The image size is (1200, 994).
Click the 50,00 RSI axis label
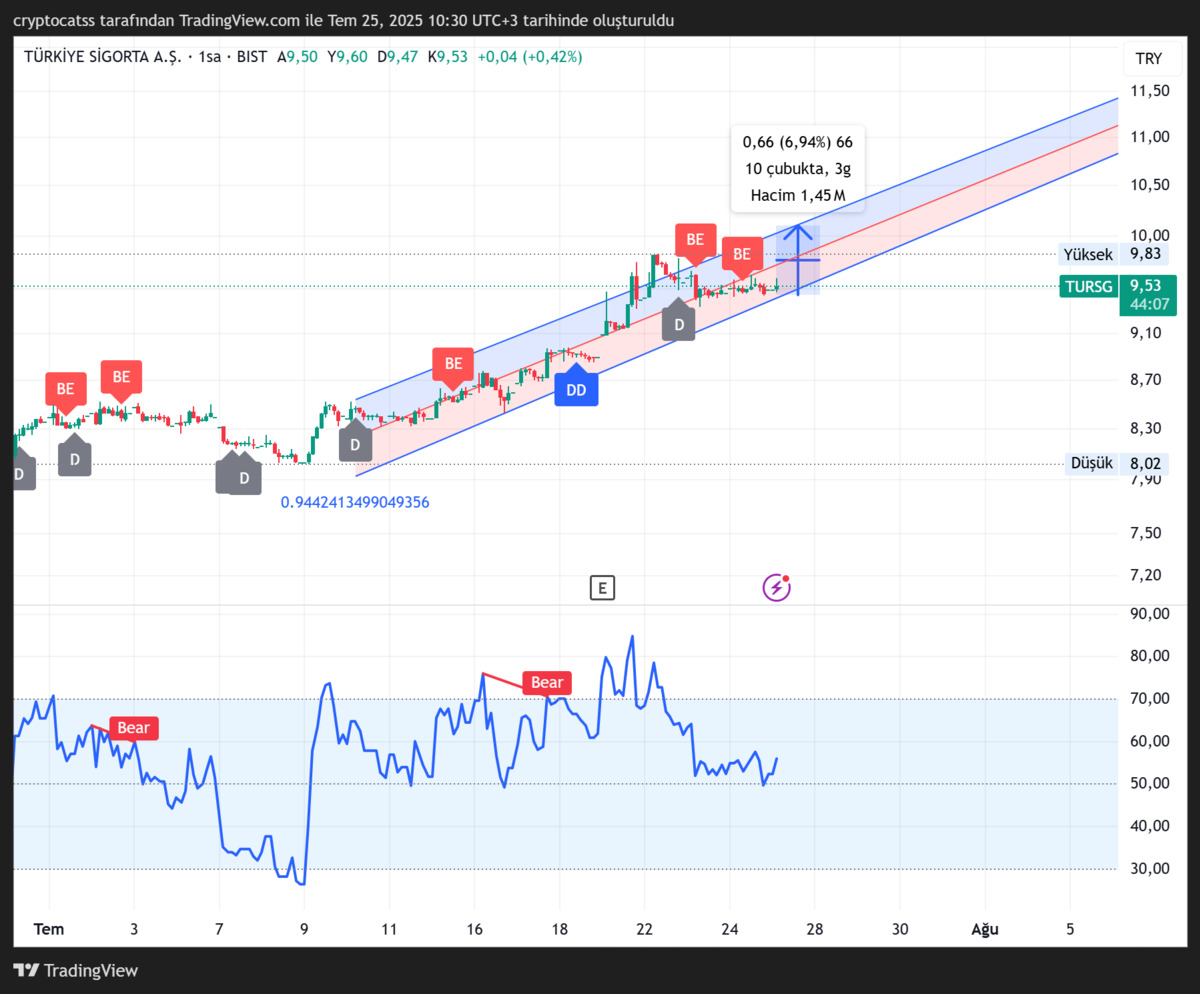click(x=1149, y=783)
